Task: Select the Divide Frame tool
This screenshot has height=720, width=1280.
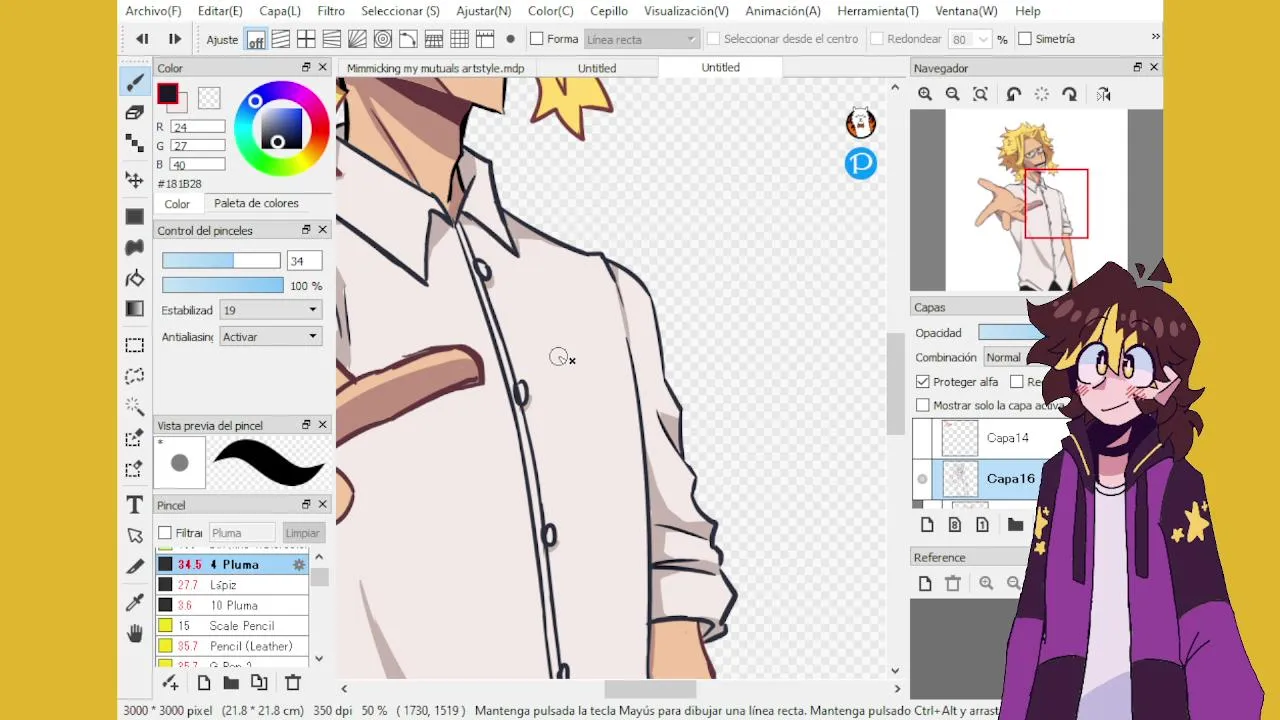Action: (135, 567)
